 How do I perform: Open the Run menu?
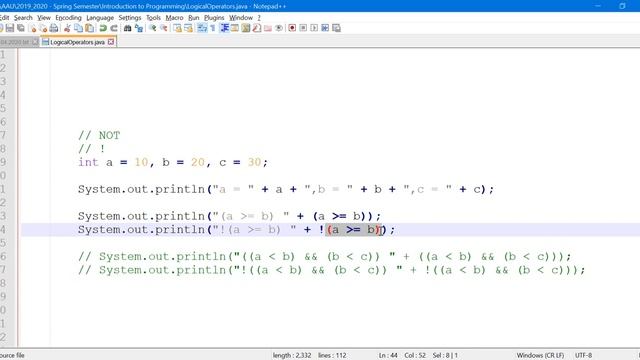193,18
